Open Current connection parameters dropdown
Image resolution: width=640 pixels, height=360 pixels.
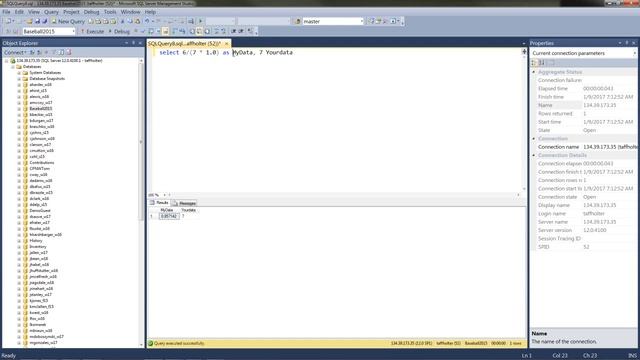pos(635,53)
